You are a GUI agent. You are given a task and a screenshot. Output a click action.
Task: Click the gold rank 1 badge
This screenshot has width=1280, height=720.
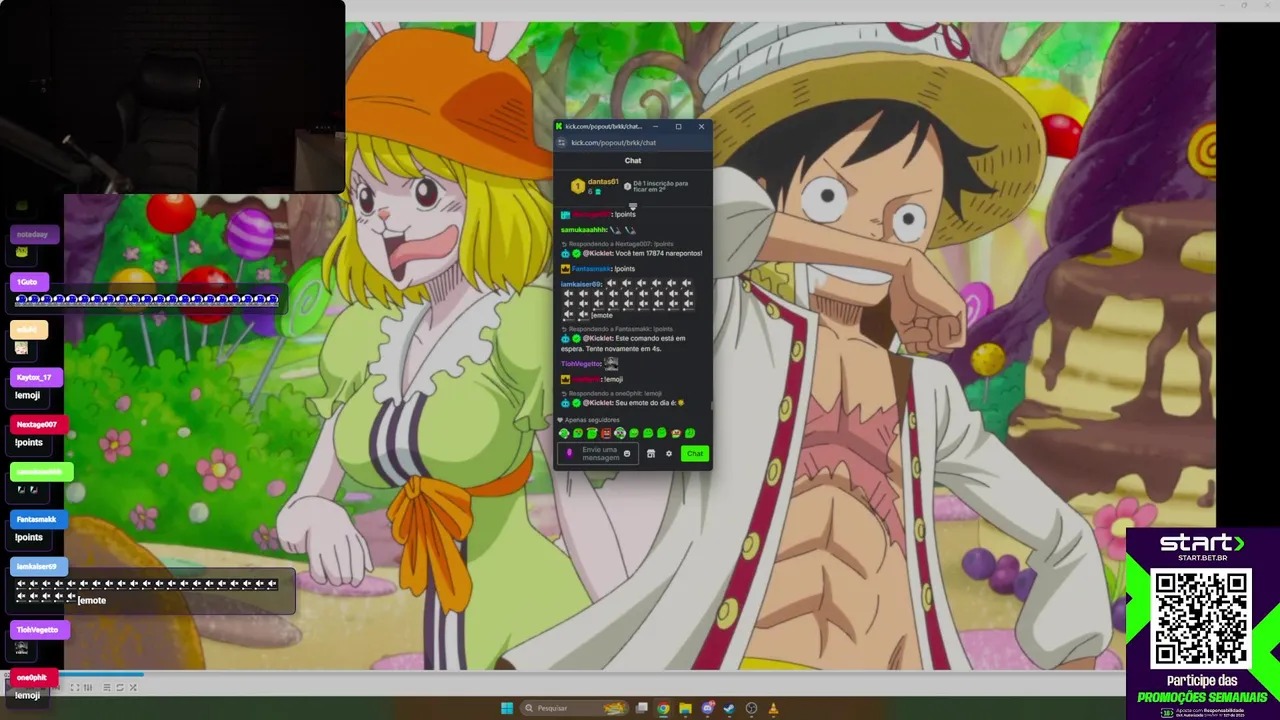(x=577, y=186)
